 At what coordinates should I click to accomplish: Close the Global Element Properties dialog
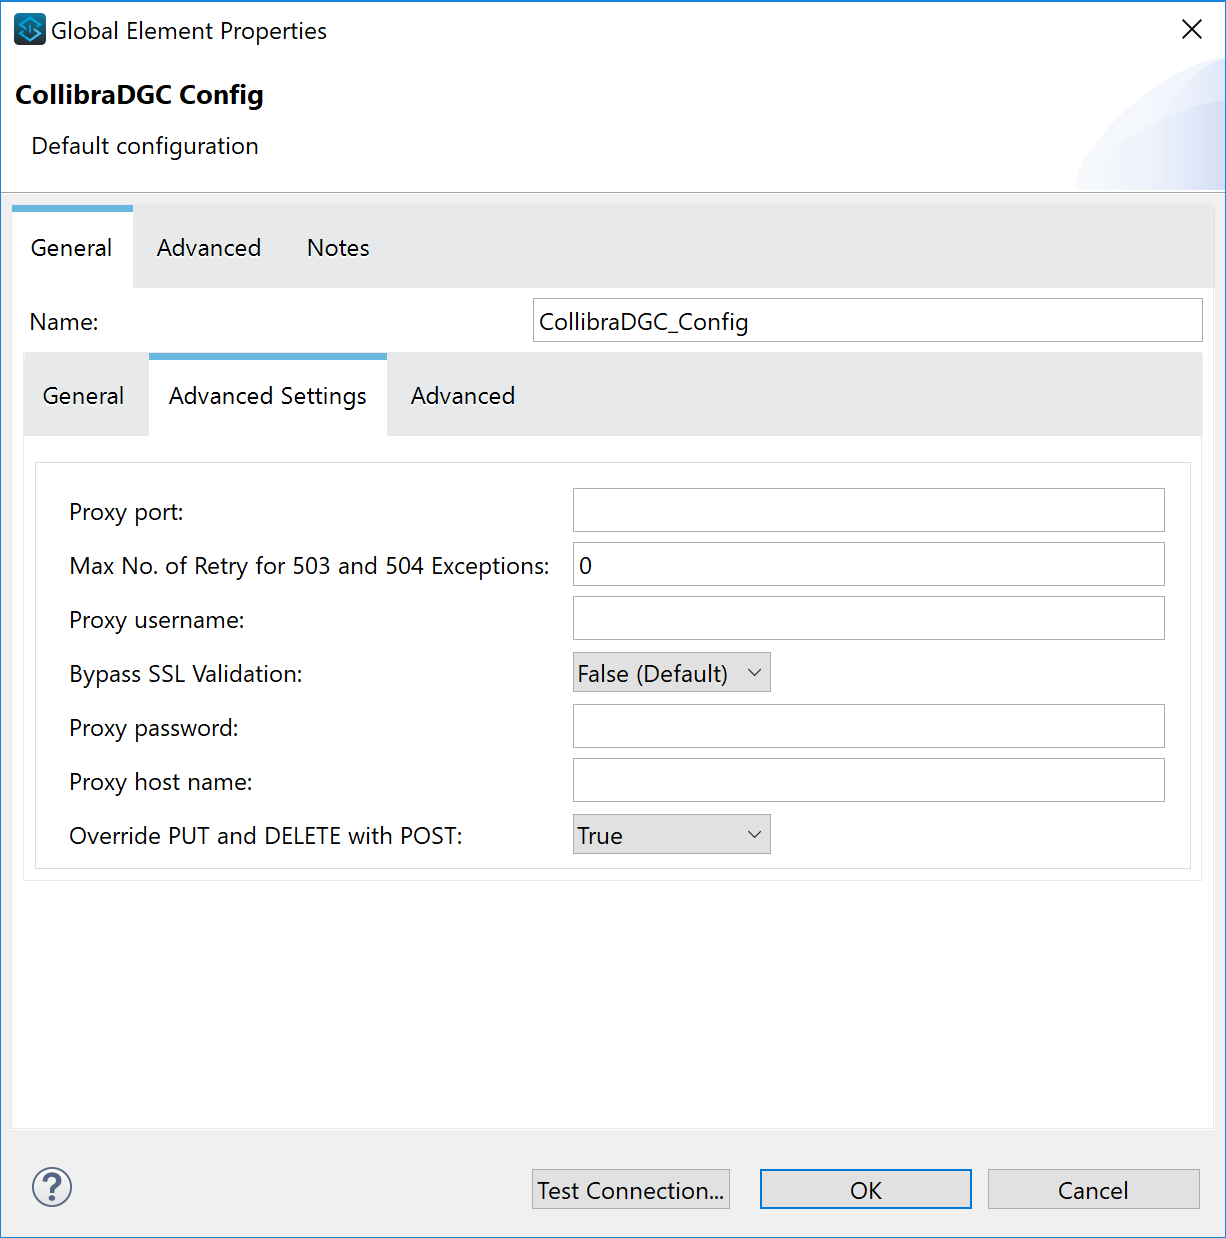[x=1192, y=29]
